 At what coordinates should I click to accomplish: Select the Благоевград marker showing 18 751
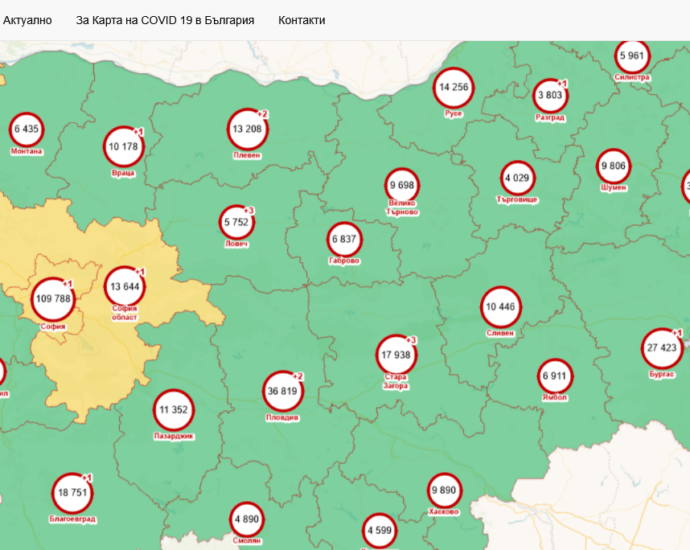[x=73, y=492]
